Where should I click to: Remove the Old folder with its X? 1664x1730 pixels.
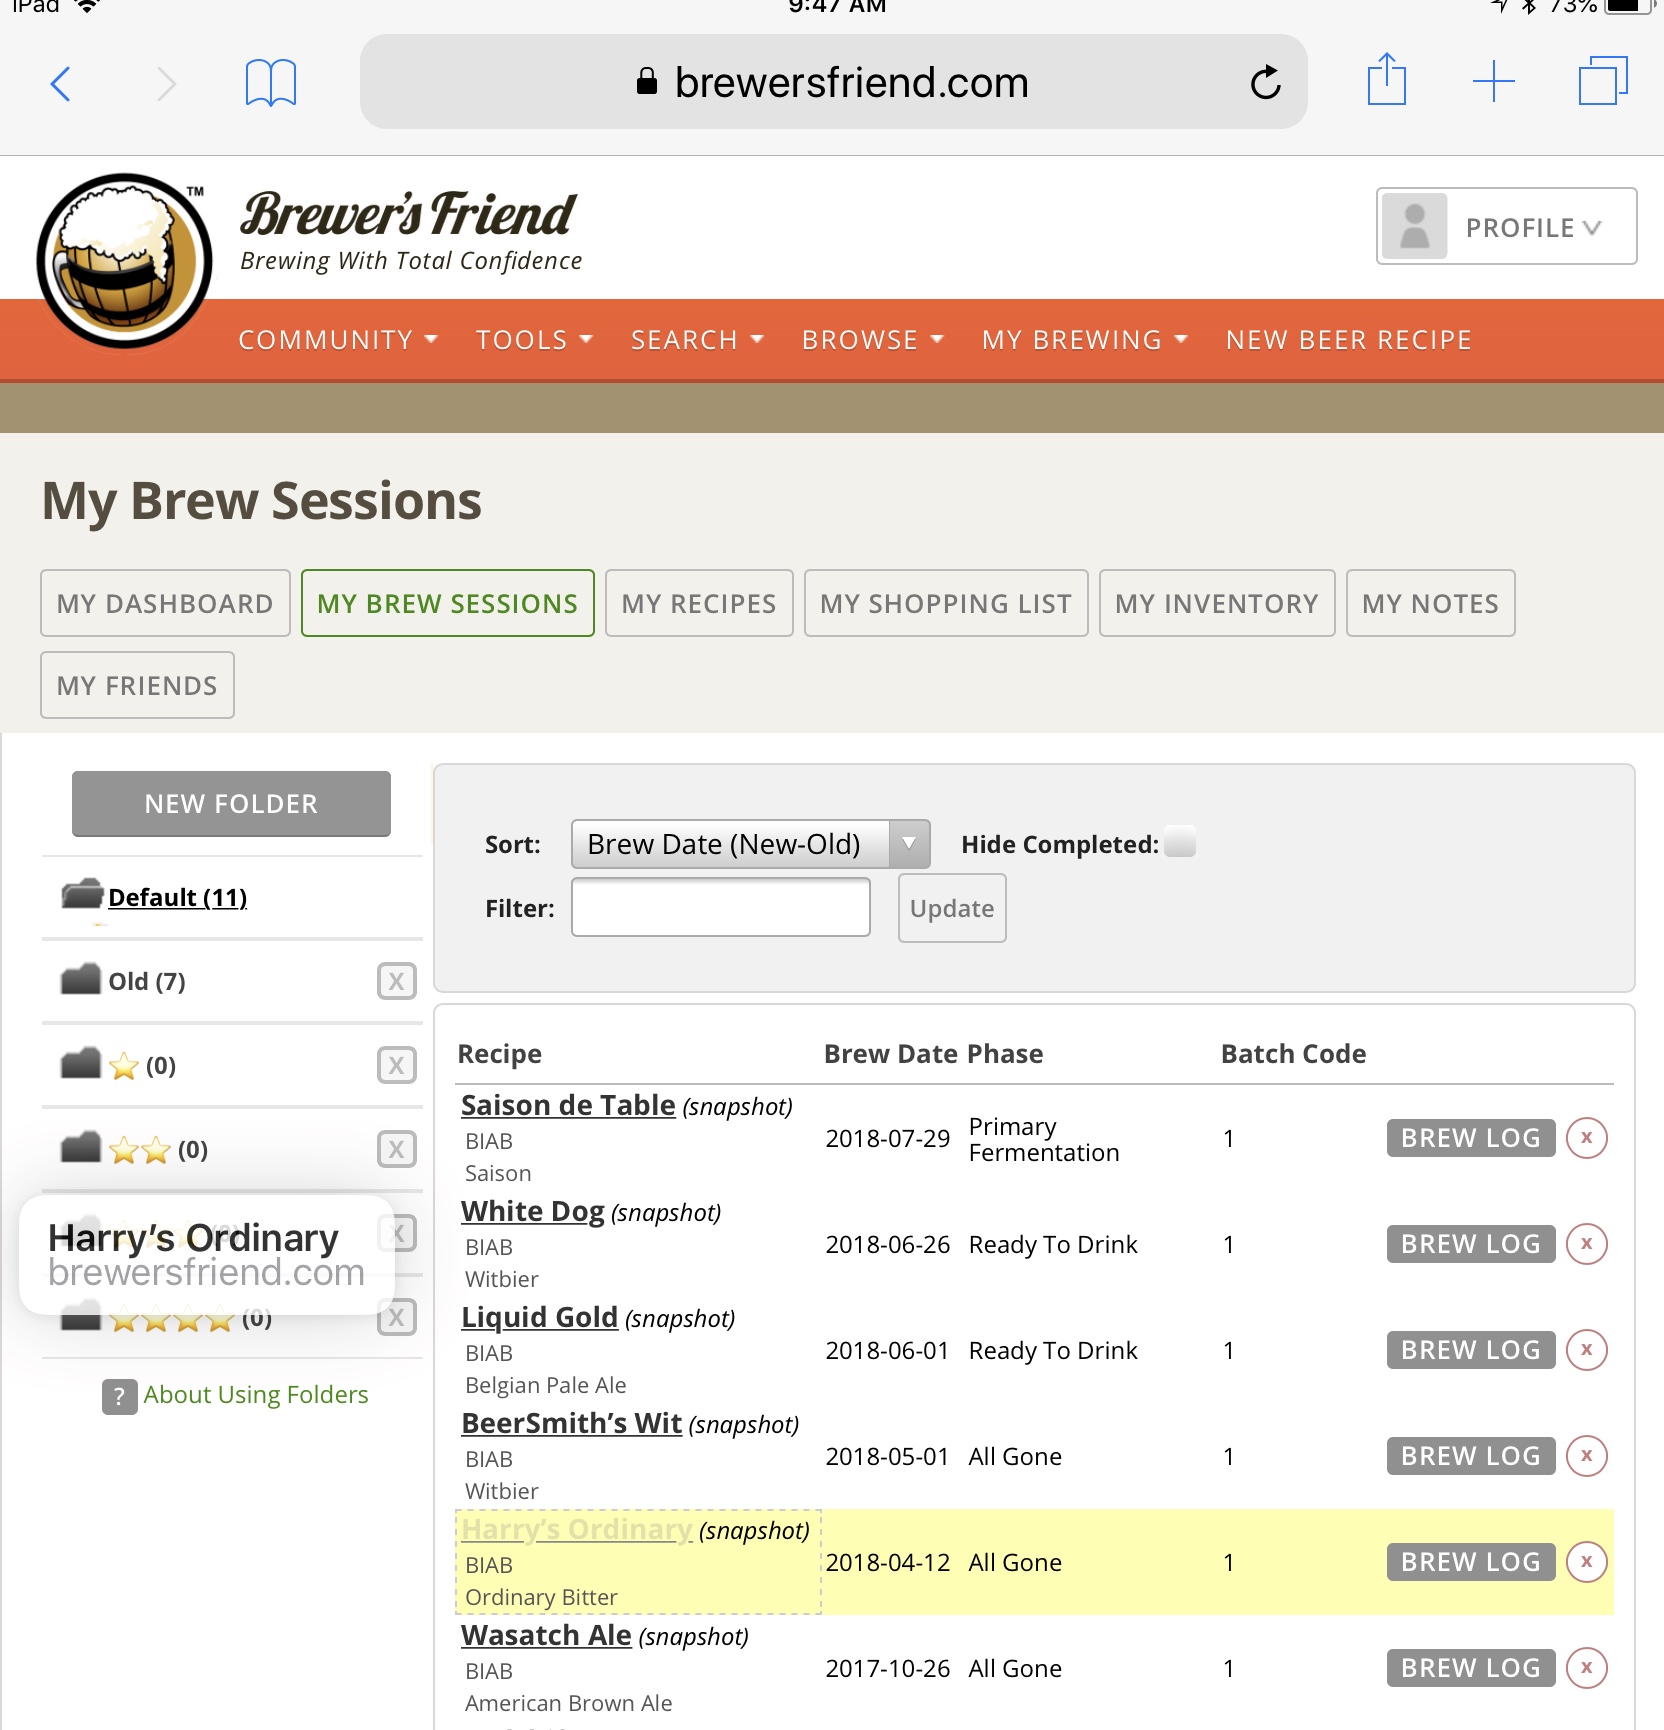396,982
